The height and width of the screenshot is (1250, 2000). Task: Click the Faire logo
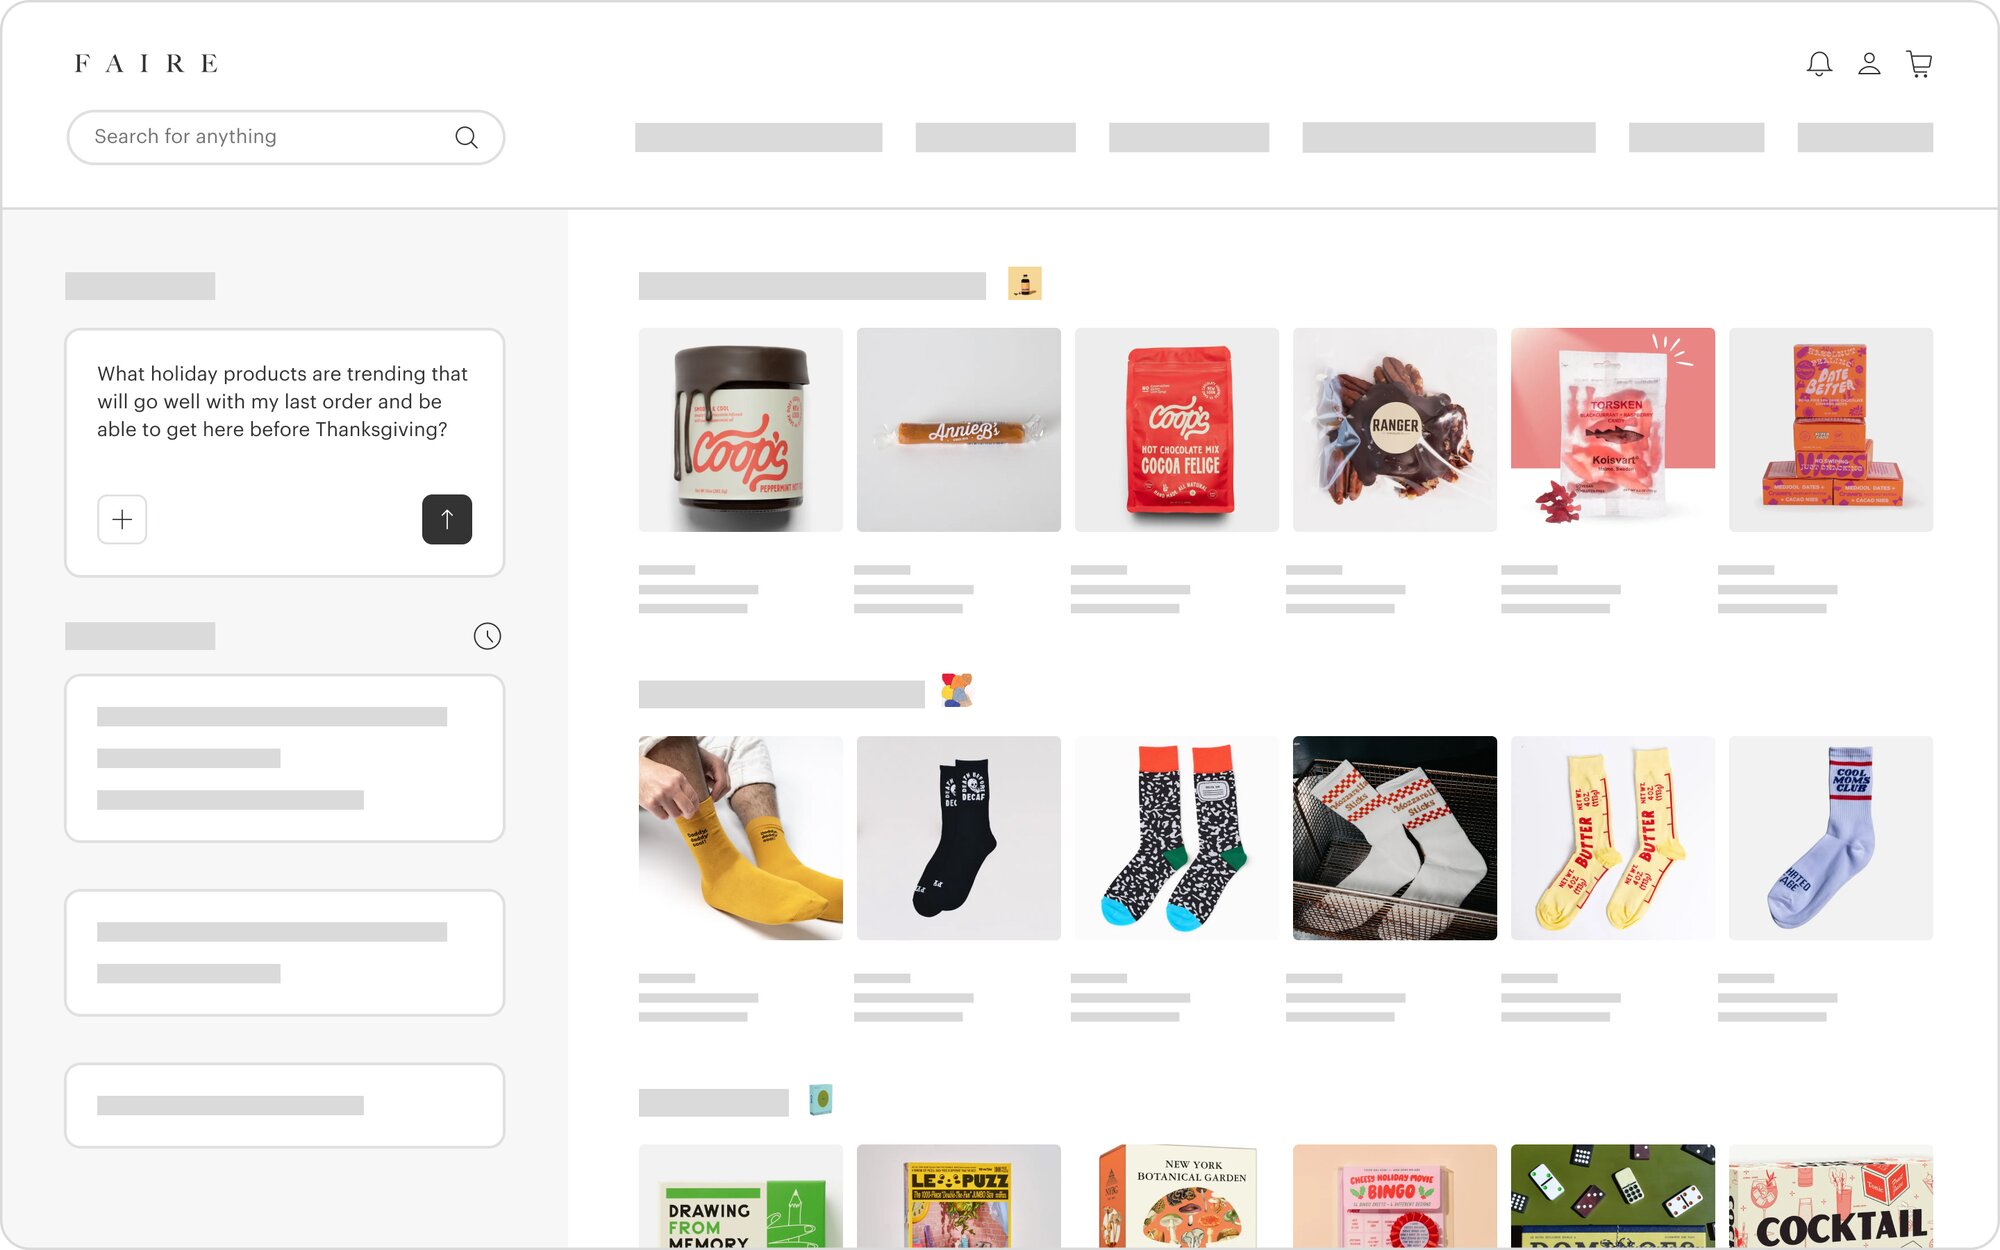coord(146,64)
